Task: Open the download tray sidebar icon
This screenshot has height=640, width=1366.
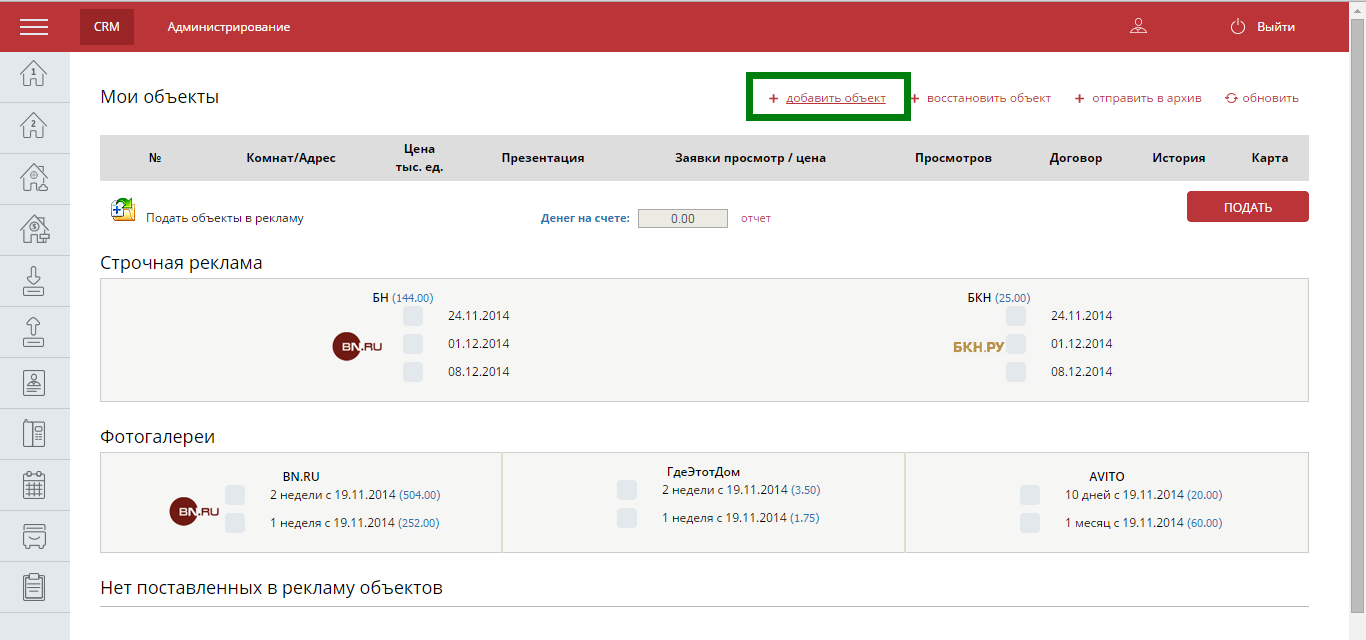Action: (x=34, y=280)
